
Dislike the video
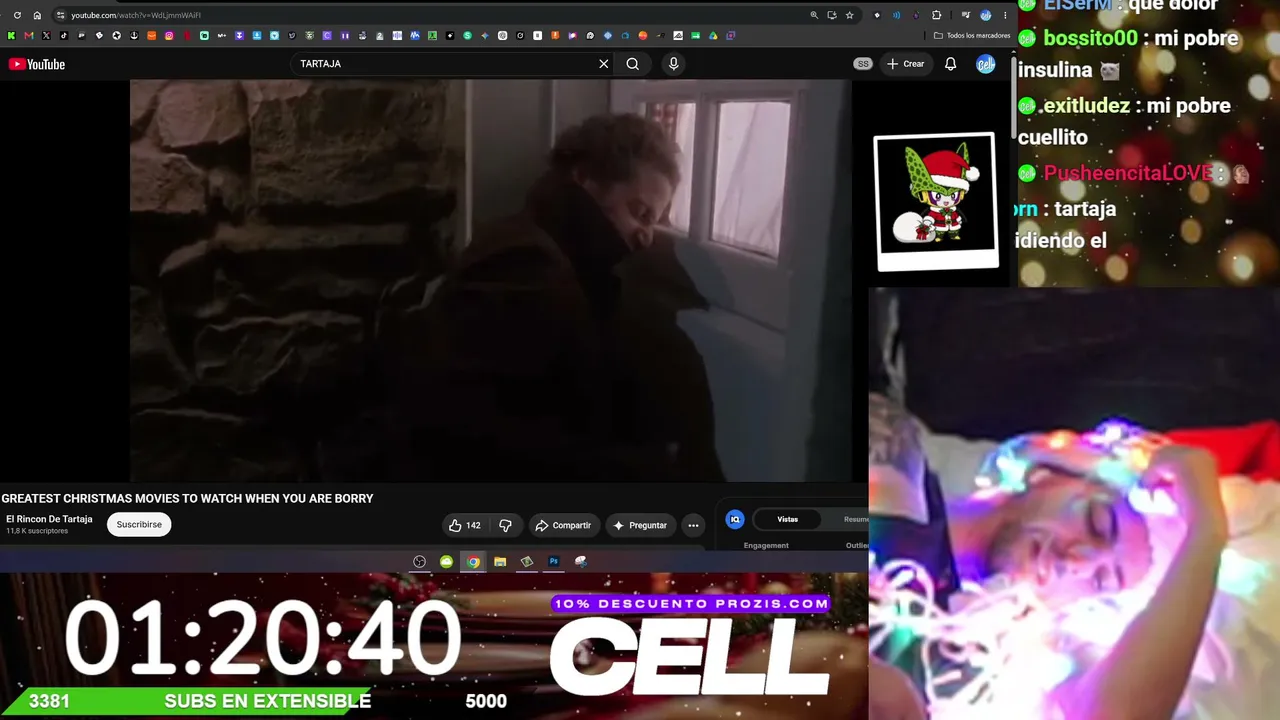pyautogui.click(x=505, y=525)
